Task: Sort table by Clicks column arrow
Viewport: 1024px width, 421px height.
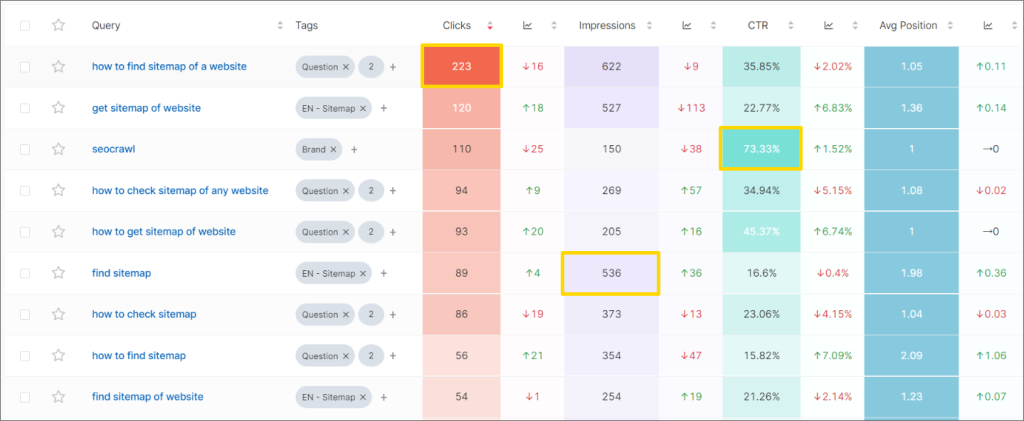Action: pyautogui.click(x=490, y=25)
